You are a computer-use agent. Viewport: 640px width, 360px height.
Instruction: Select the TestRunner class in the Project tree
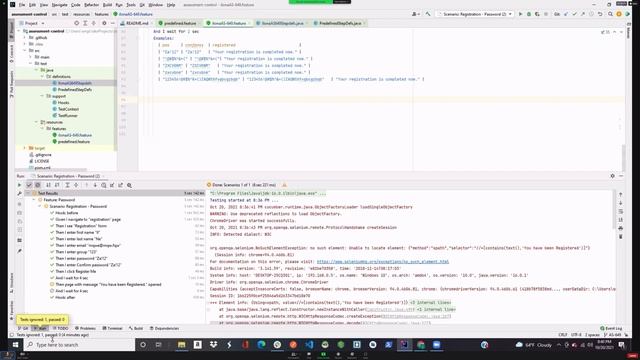pos(67,116)
